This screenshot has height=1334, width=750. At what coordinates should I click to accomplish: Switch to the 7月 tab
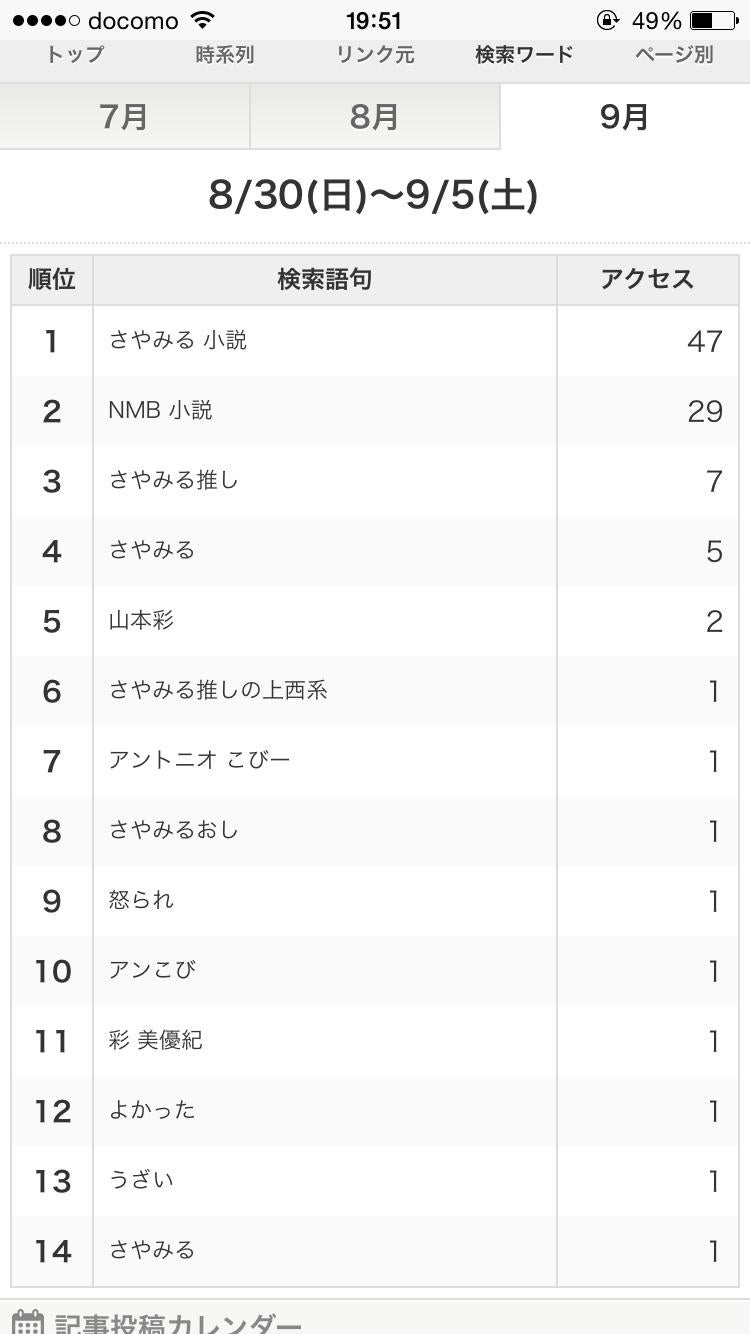click(124, 117)
